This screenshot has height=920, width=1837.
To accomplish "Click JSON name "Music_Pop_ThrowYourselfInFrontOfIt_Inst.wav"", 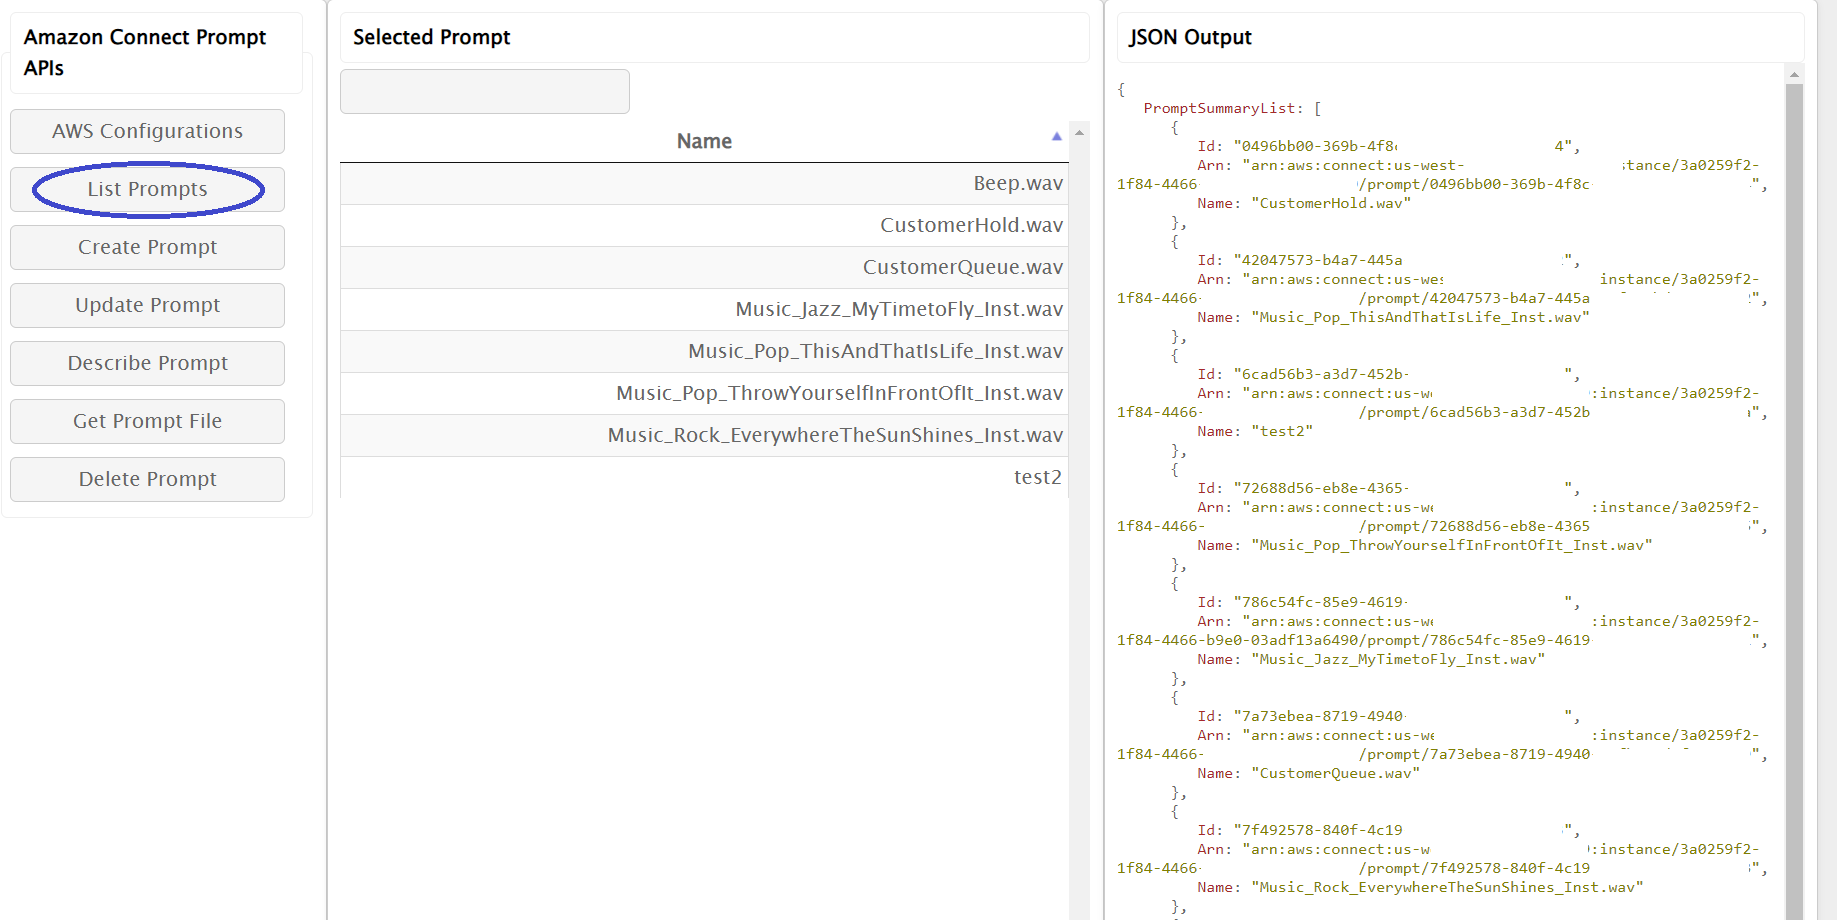I will 1451,545.
